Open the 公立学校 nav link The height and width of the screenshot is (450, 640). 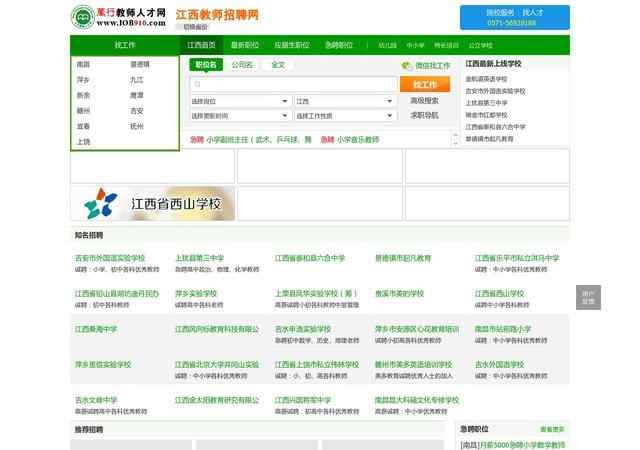pos(480,45)
